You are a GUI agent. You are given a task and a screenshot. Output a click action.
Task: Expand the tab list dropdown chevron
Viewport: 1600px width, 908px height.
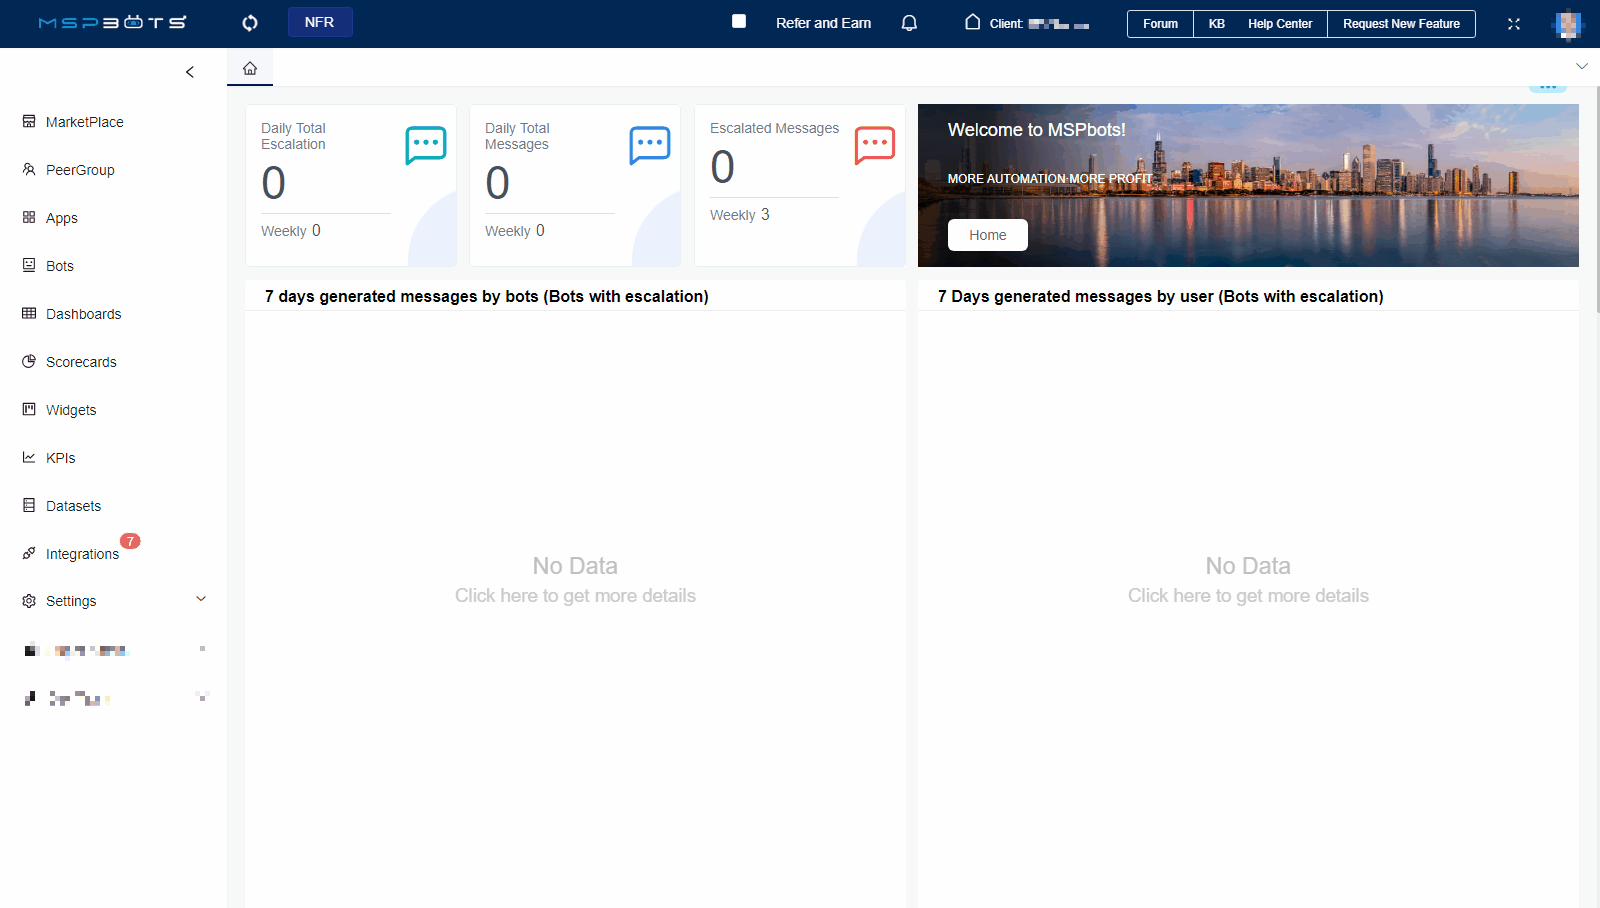[x=1582, y=66]
